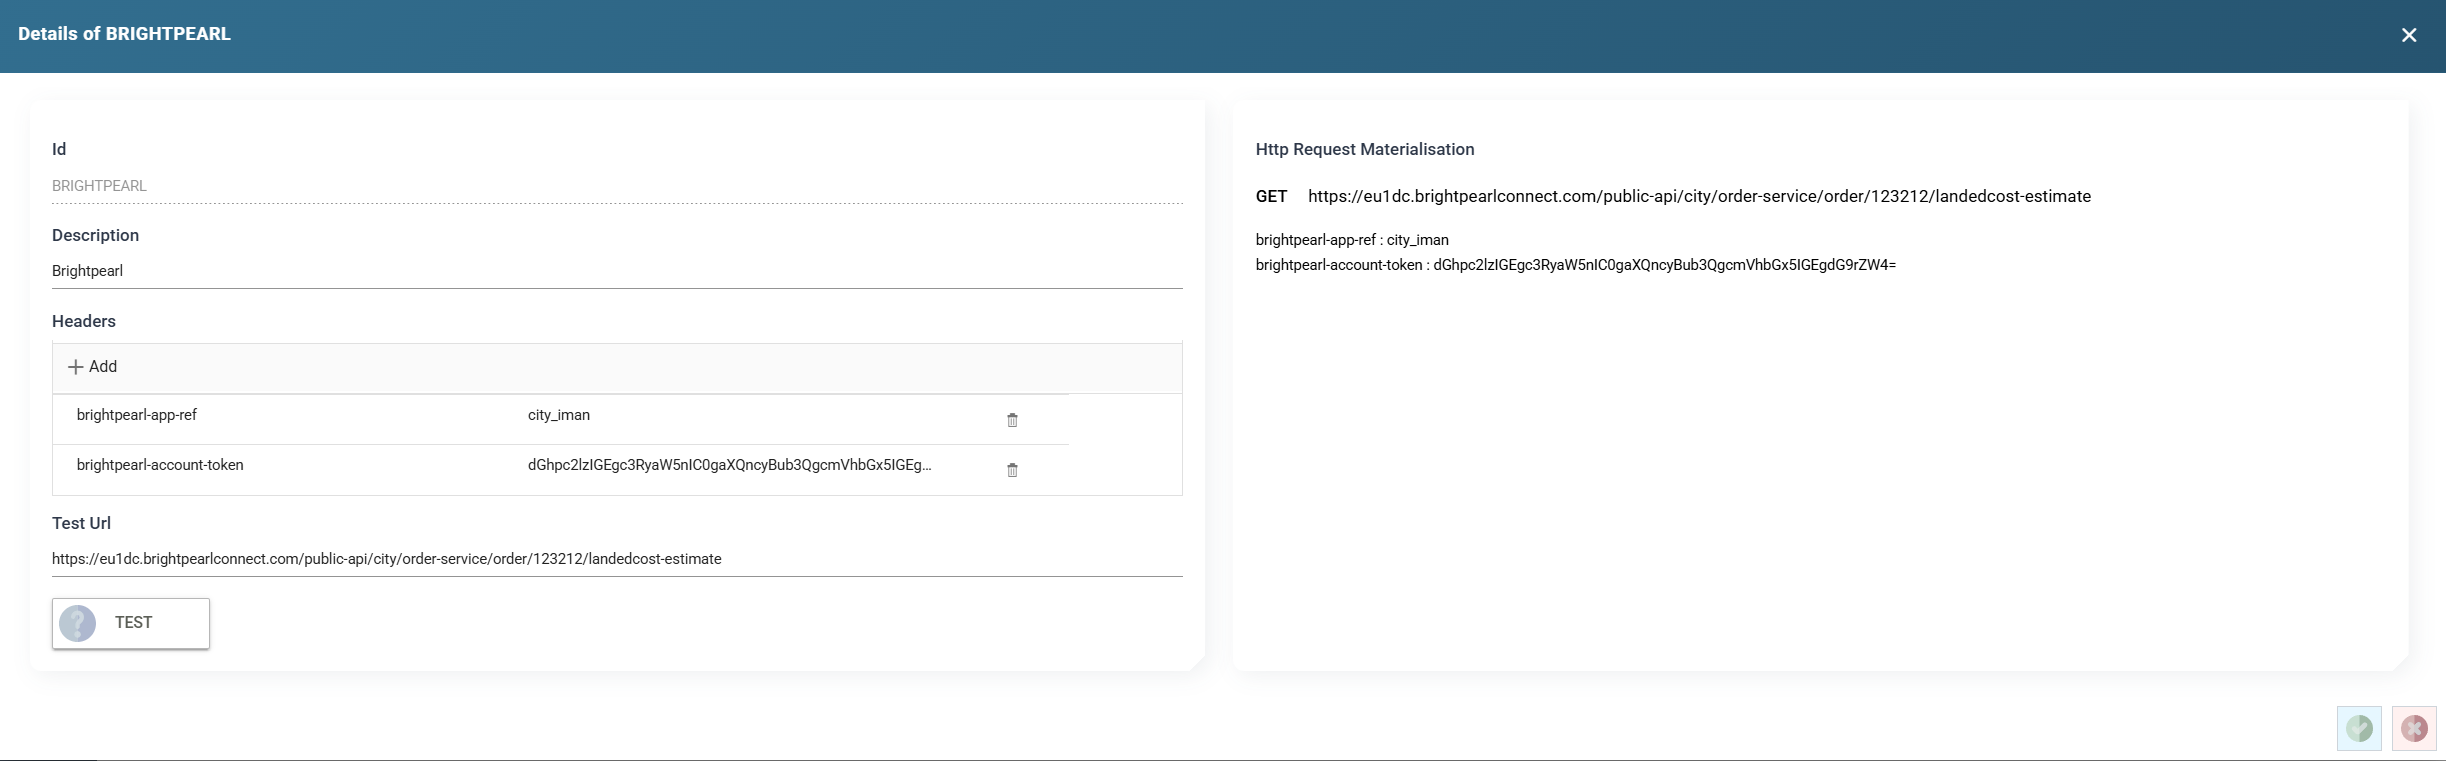The width and height of the screenshot is (2446, 761).
Task: Select the brightpearl-app-ref header name cell
Action: [x=137, y=415]
